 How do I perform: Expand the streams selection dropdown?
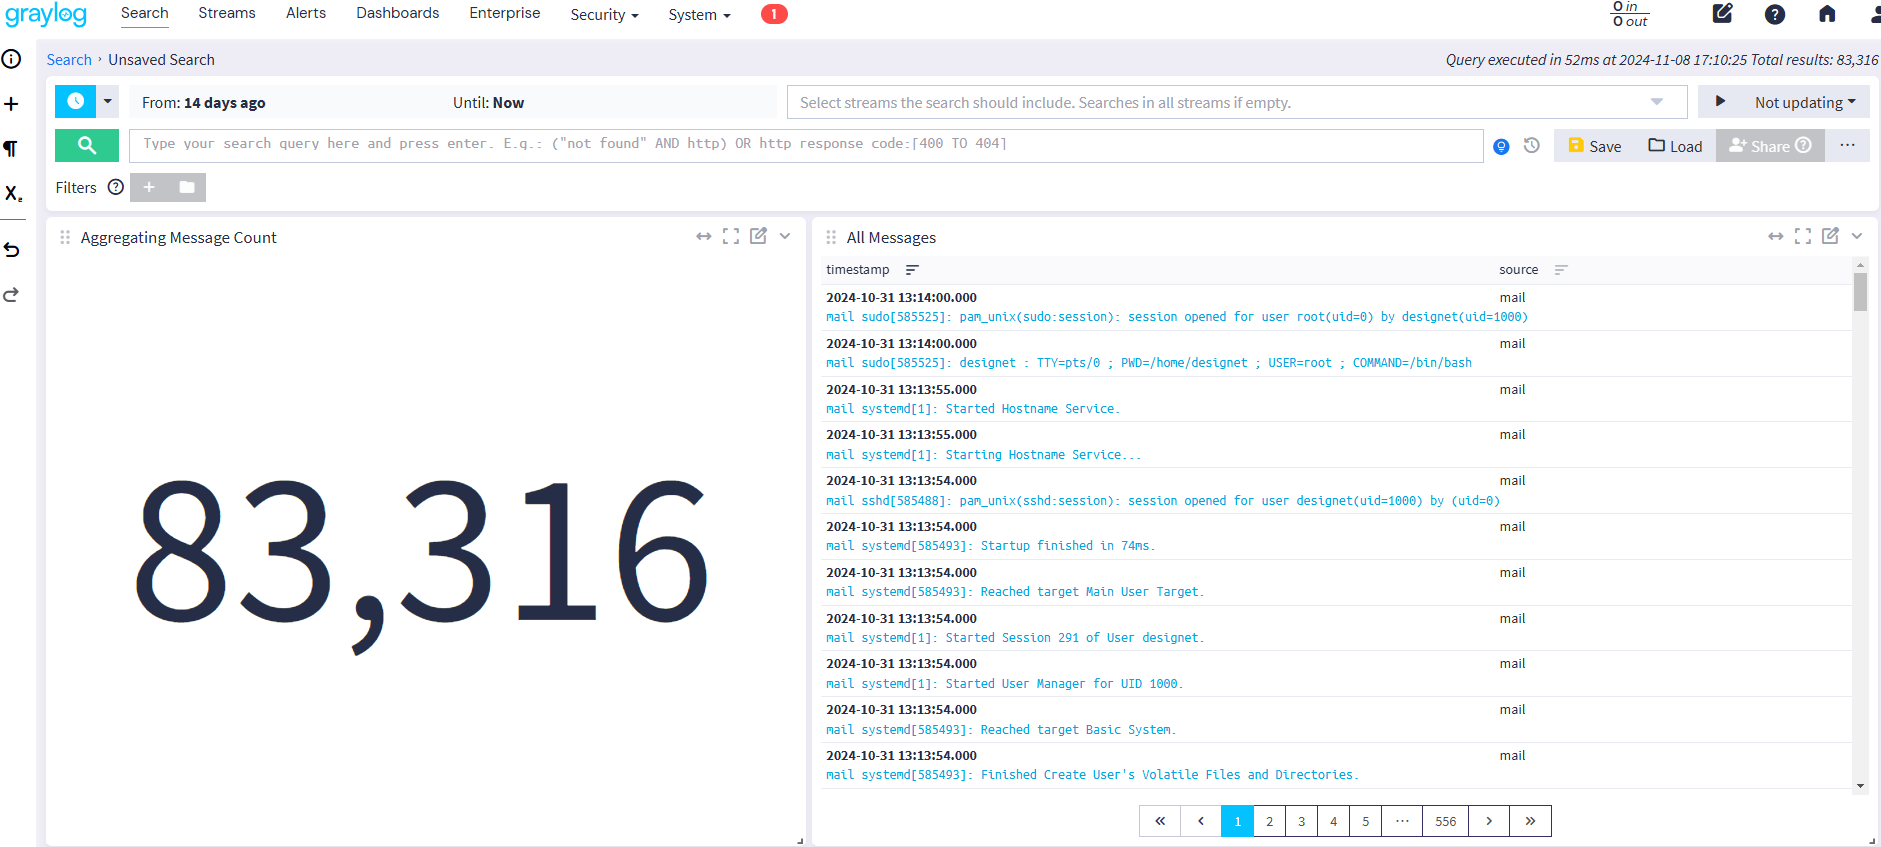pyautogui.click(x=1656, y=102)
